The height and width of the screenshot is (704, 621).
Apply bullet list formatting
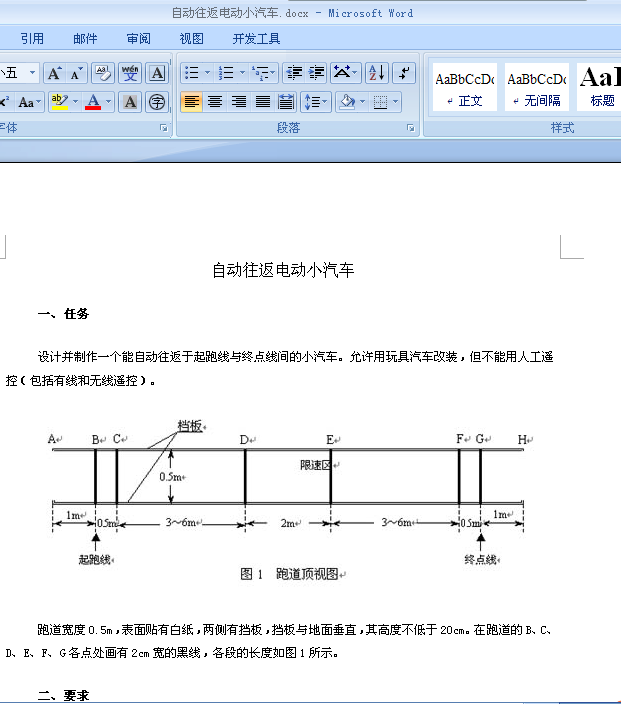(192, 73)
